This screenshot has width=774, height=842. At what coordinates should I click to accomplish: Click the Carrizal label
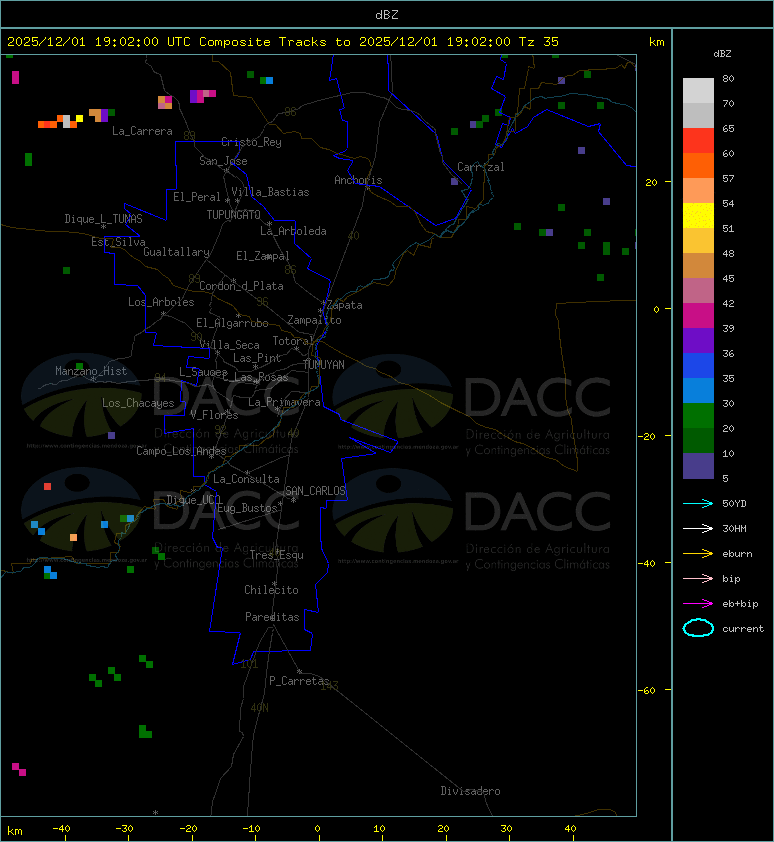click(x=481, y=167)
